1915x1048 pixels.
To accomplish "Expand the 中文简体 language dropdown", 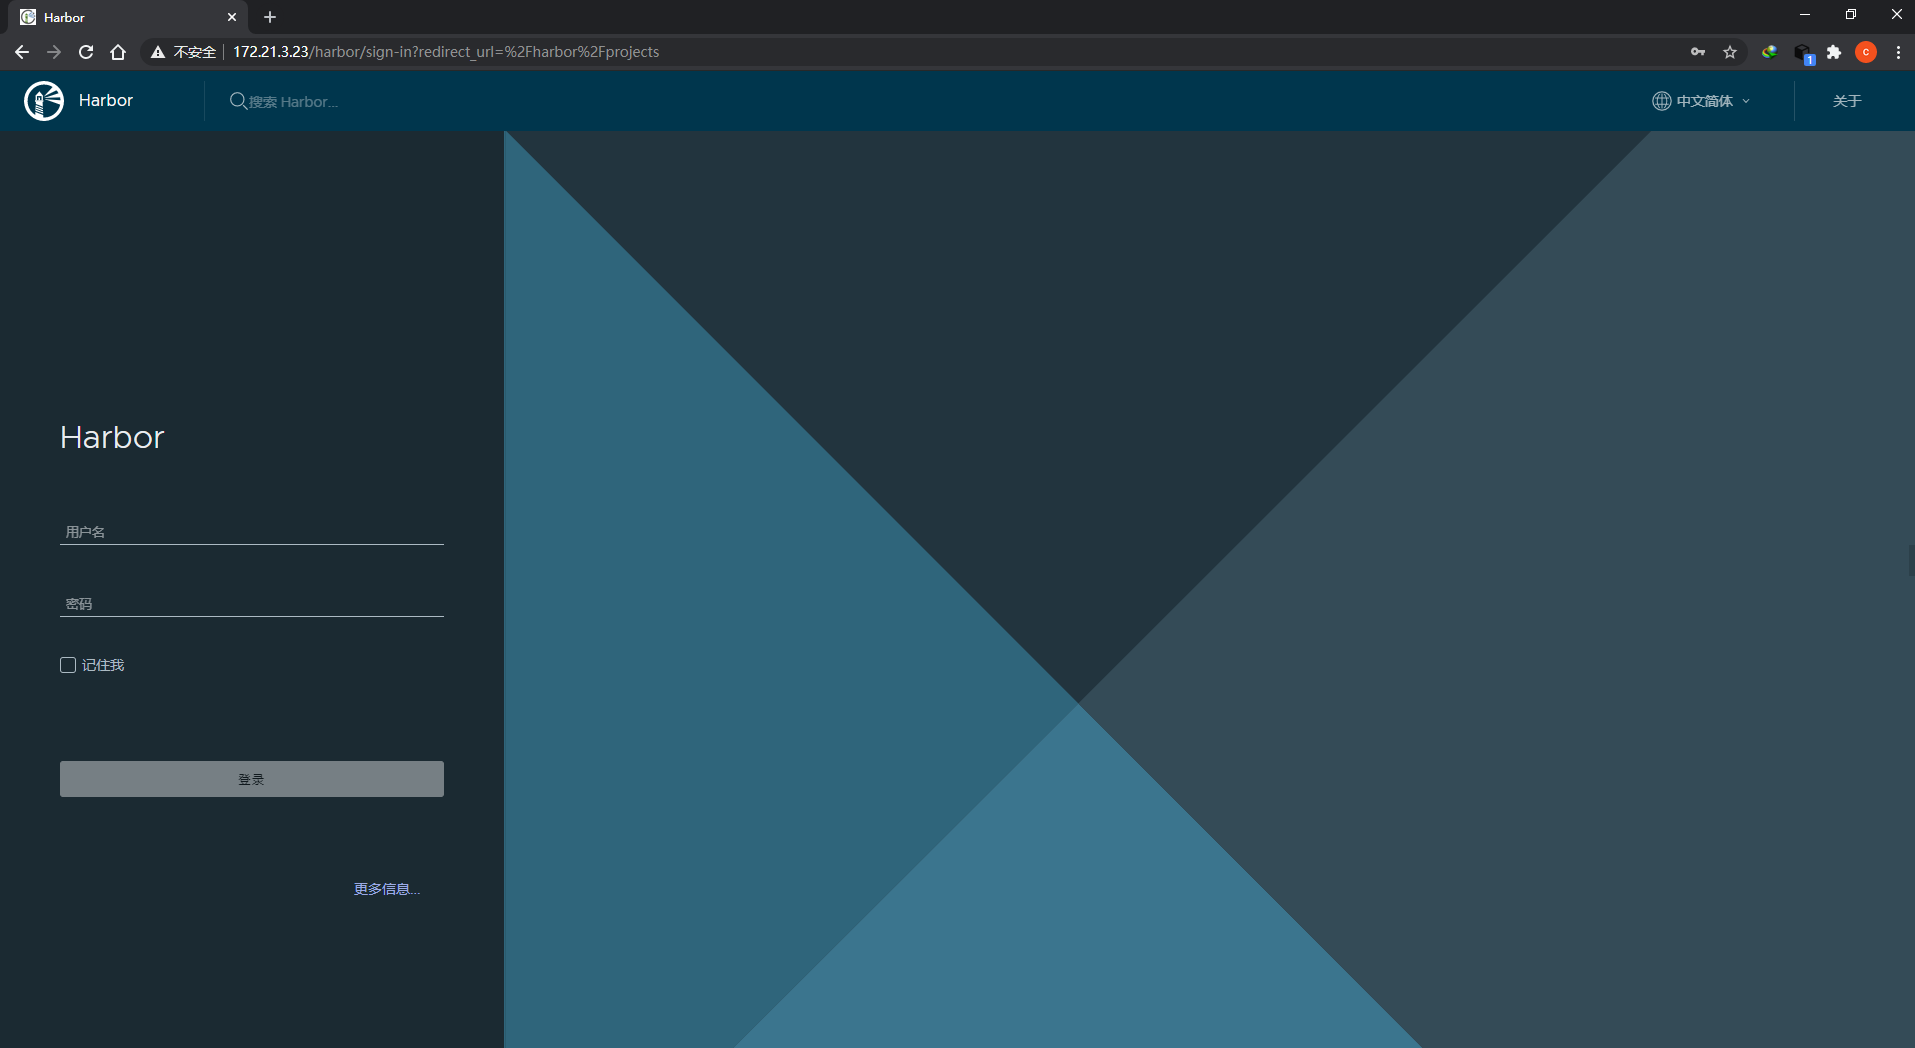I will click(1702, 101).
